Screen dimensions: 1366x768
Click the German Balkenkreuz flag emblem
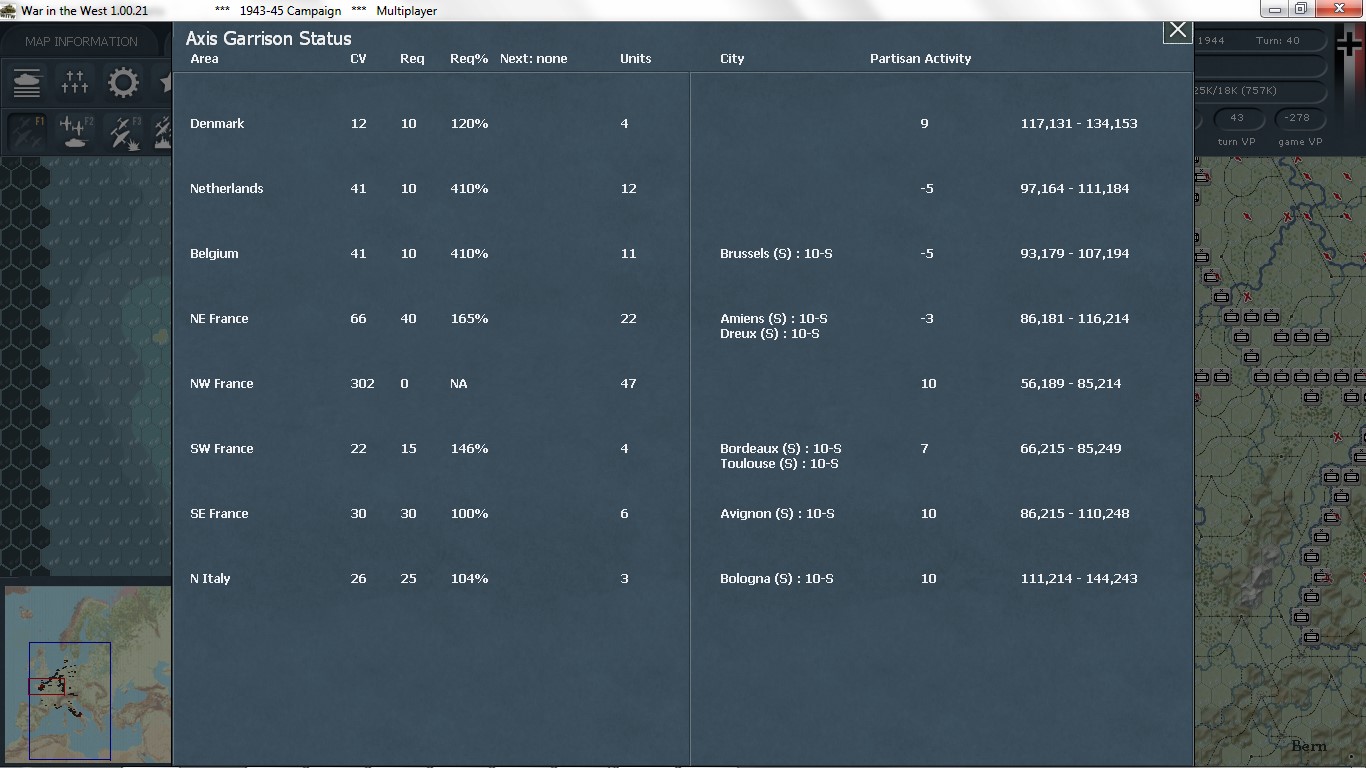click(1349, 44)
